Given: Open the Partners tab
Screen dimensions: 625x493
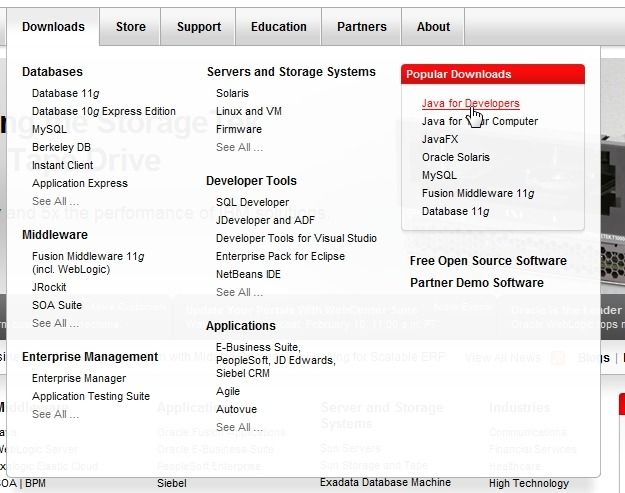Looking at the screenshot, I should tap(362, 27).
